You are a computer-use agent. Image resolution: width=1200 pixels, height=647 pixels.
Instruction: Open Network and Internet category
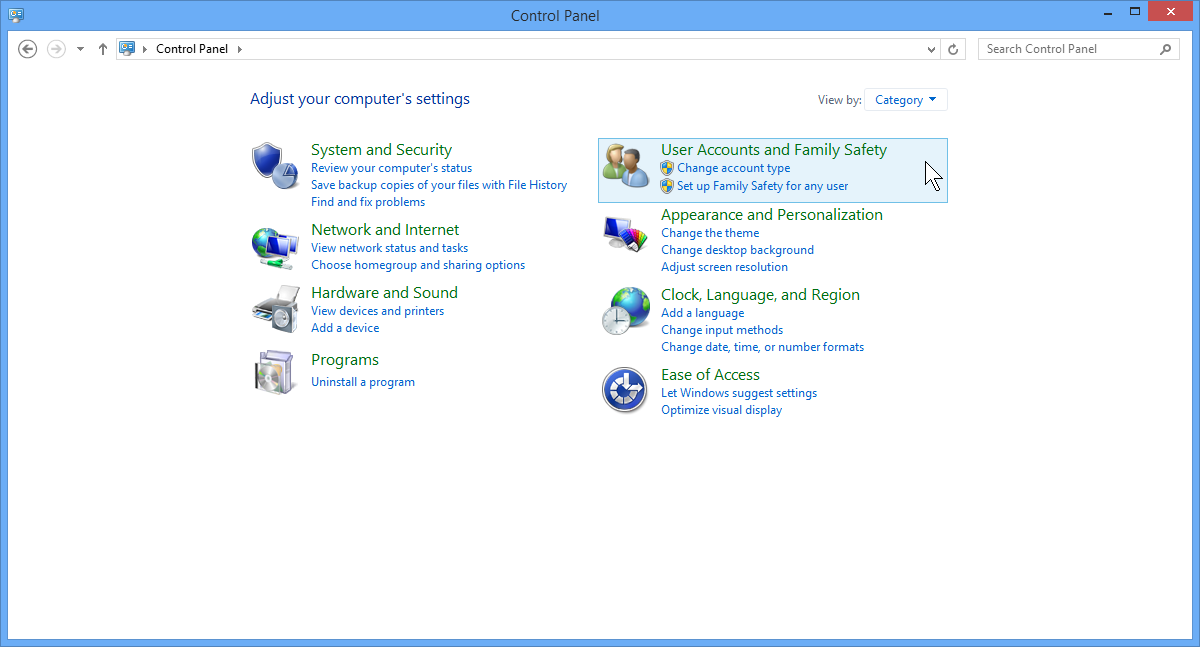click(x=385, y=230)
